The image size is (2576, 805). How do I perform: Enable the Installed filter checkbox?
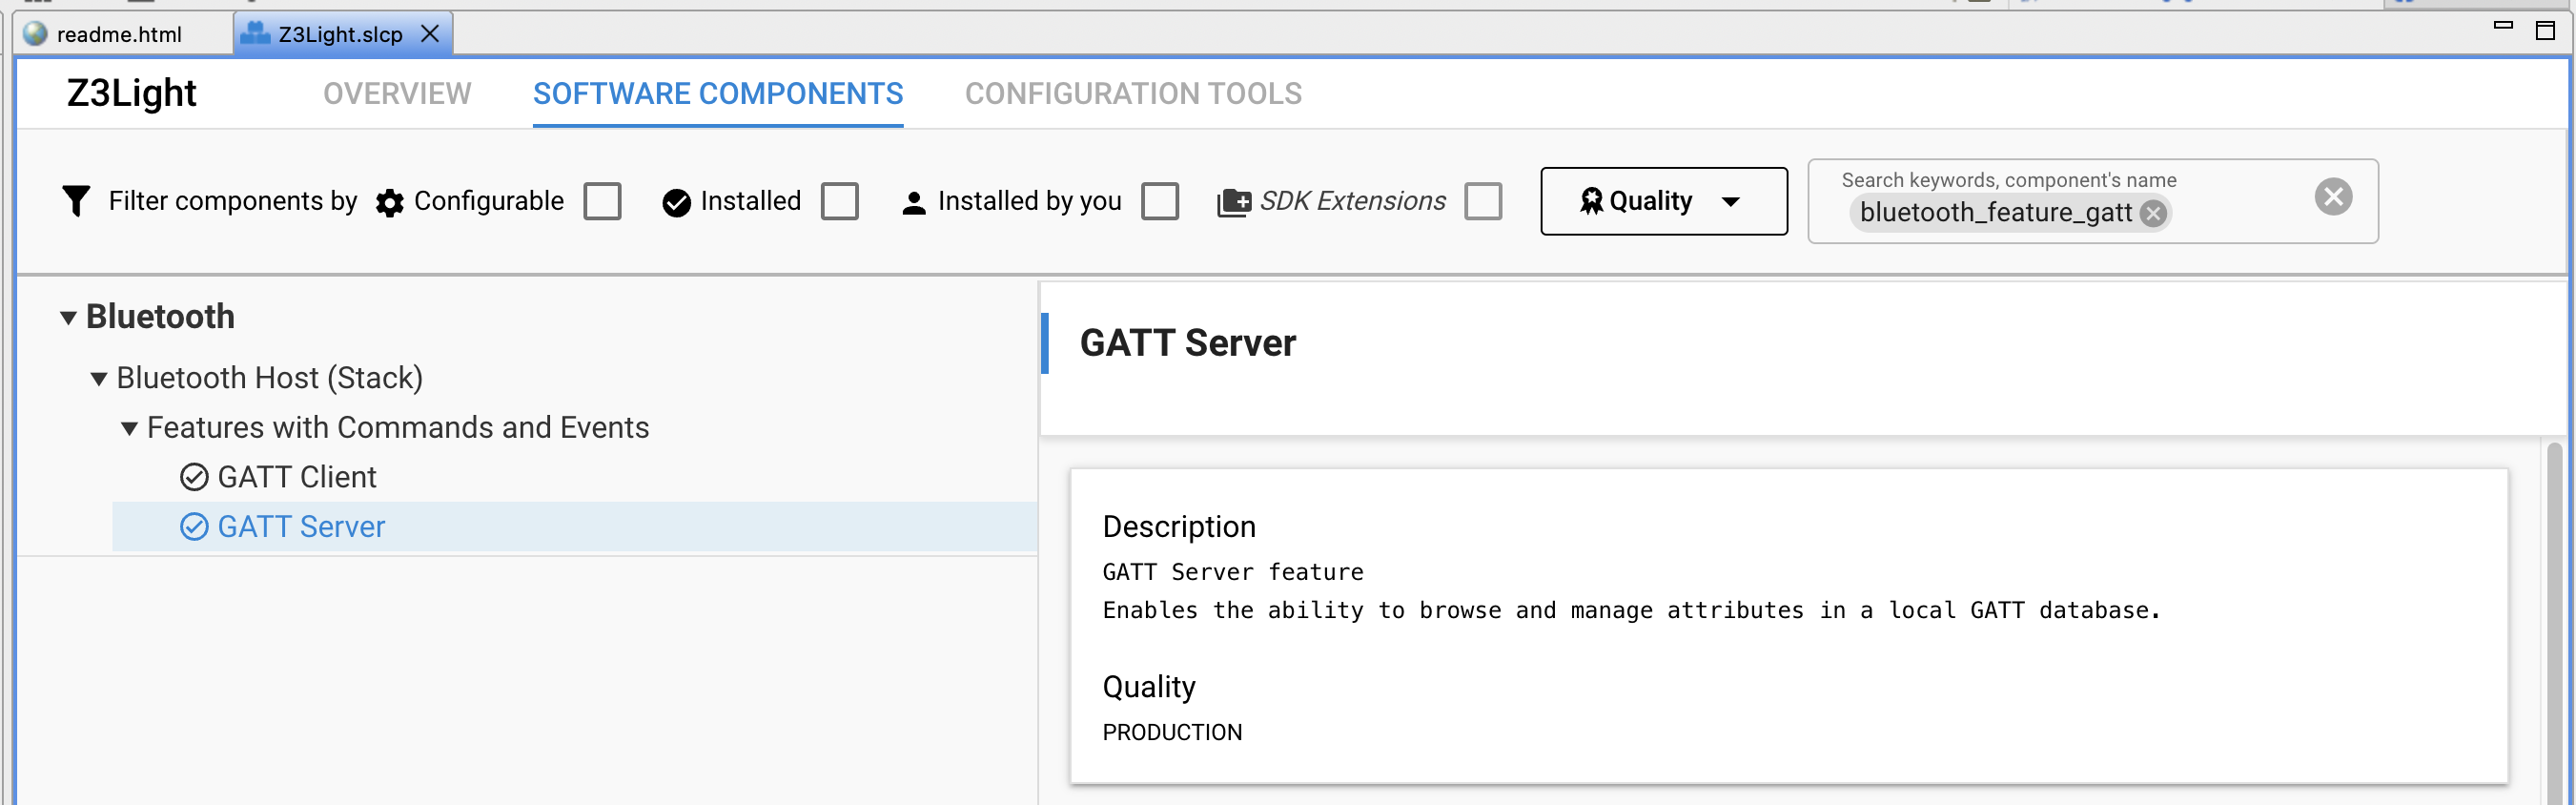(x=840, y=201)
